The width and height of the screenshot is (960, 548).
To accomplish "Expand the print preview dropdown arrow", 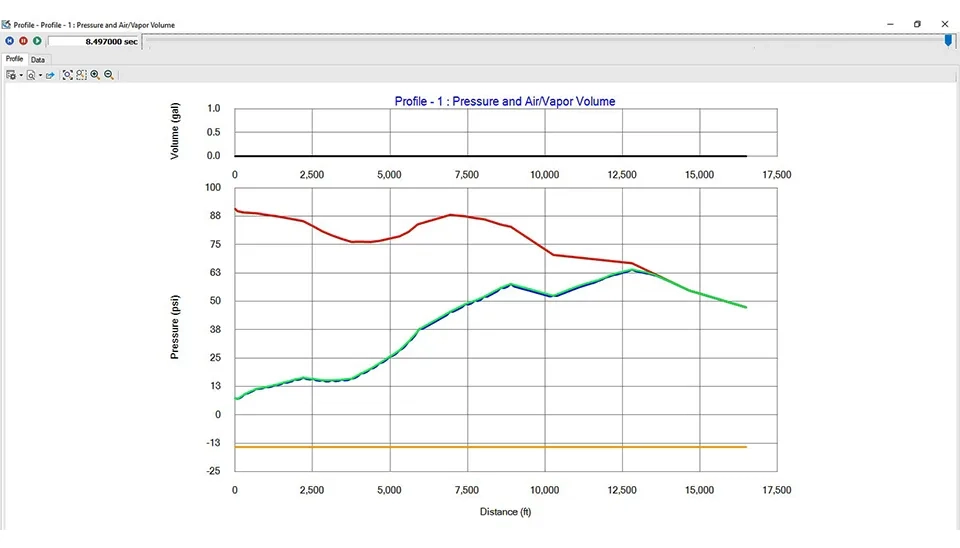I will (x=40, y=76).
